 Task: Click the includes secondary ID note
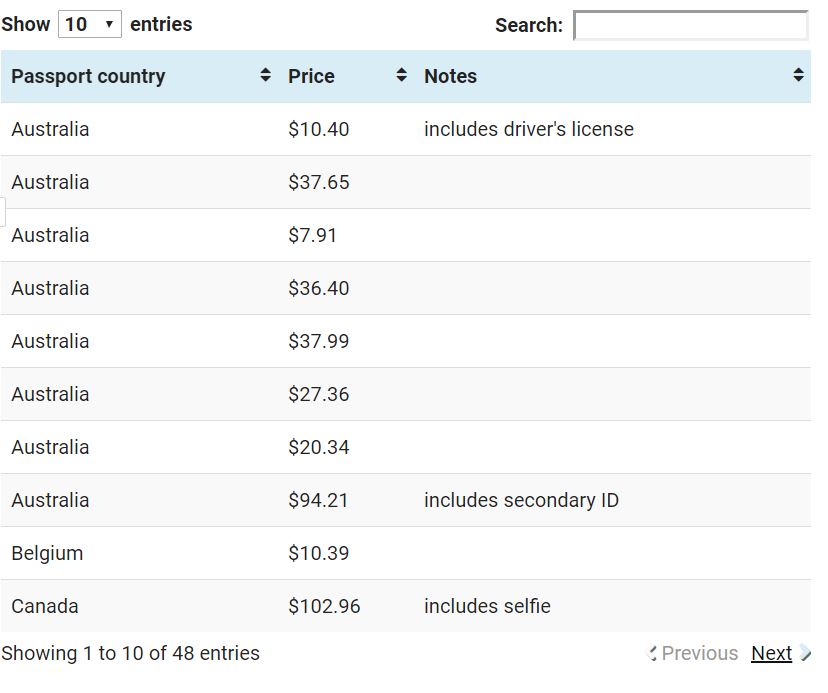pyautogui.click(x=521, y=500)
